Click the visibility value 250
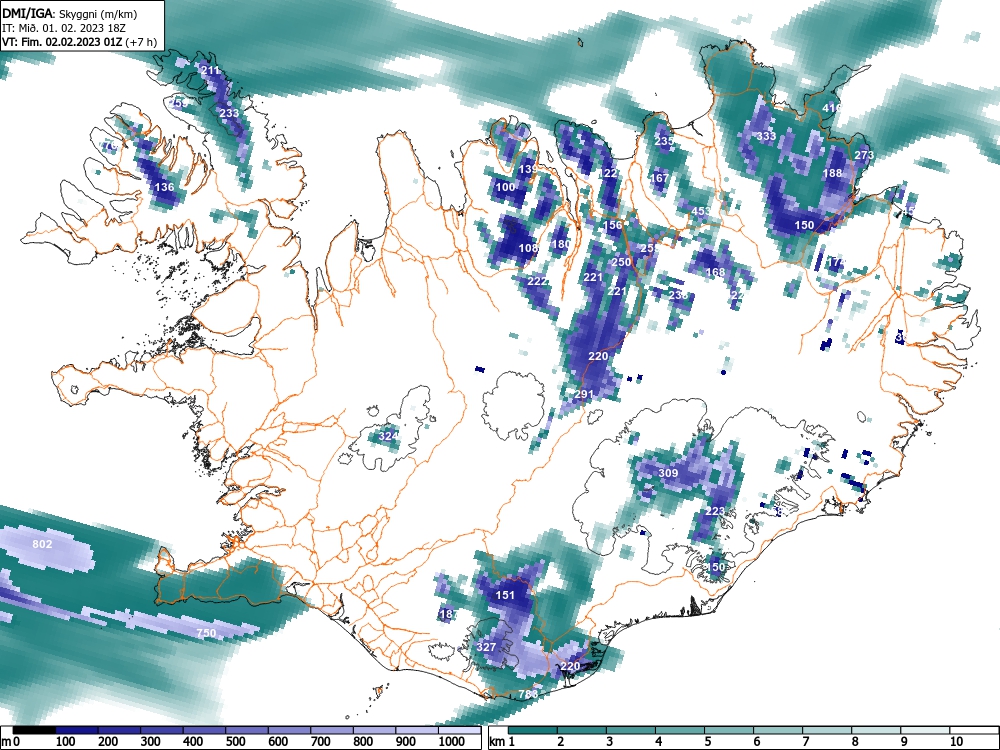1000x750 pixels. (621, 262)
